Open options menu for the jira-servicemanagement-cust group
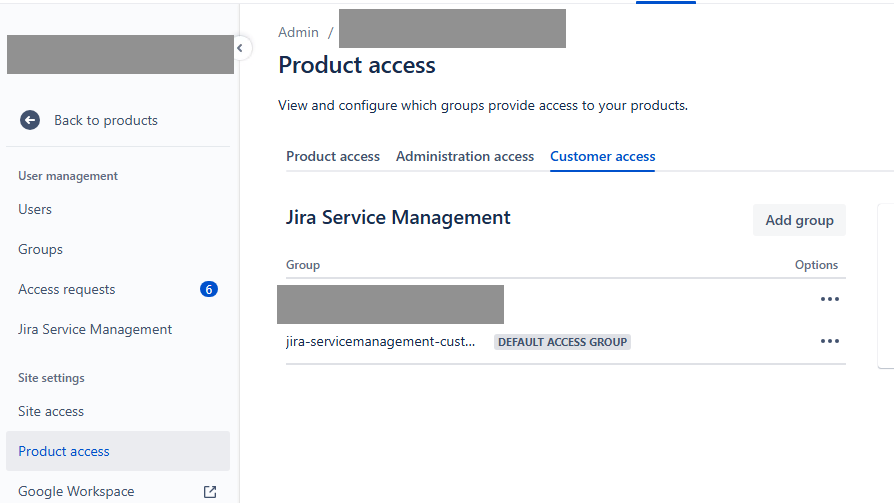 830,341
